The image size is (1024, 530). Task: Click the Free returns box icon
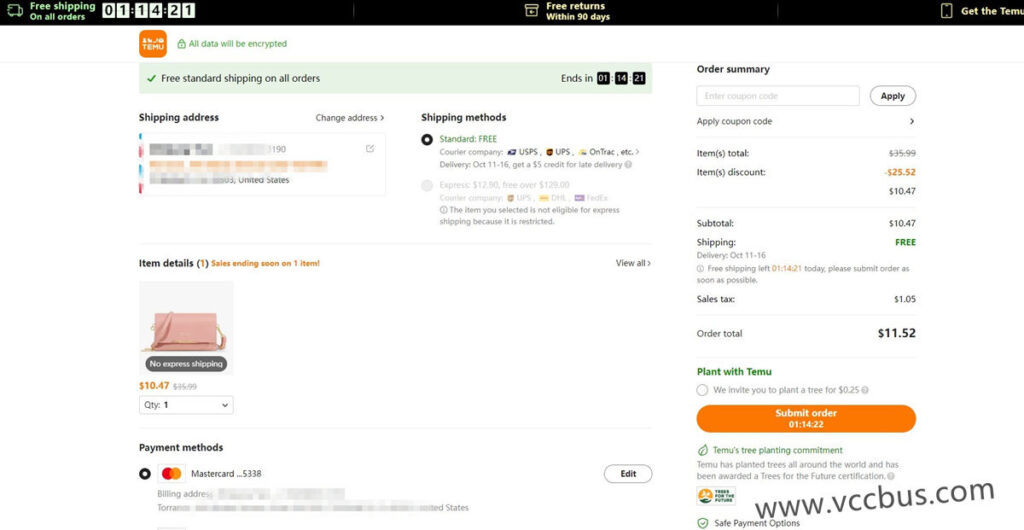[x=531, y=11]
